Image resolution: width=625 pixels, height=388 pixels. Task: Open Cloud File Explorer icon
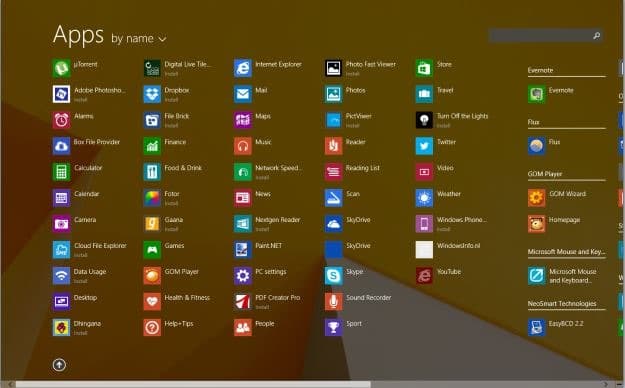click(x=61, y=250)
